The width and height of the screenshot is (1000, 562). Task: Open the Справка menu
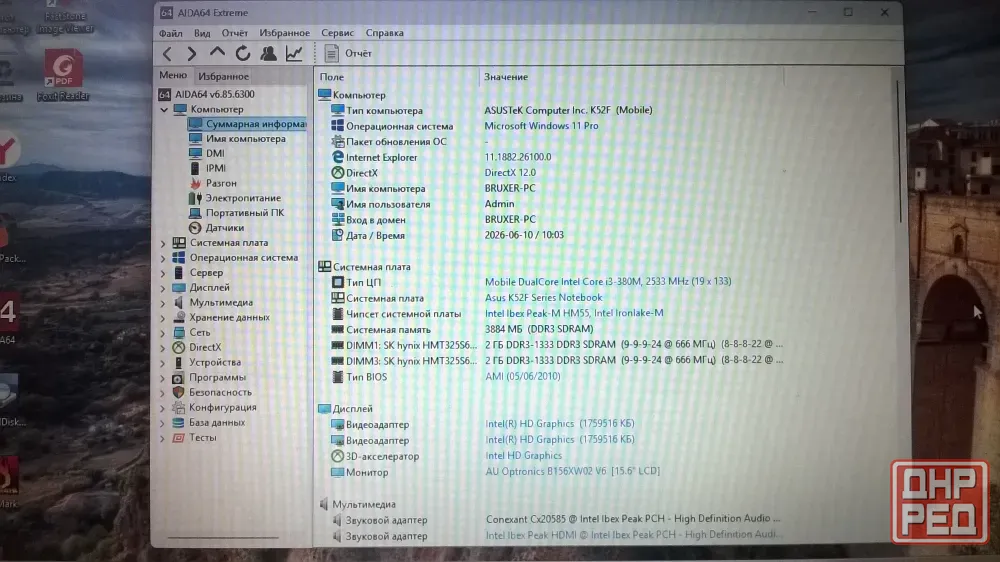click(x=385, y=33)
